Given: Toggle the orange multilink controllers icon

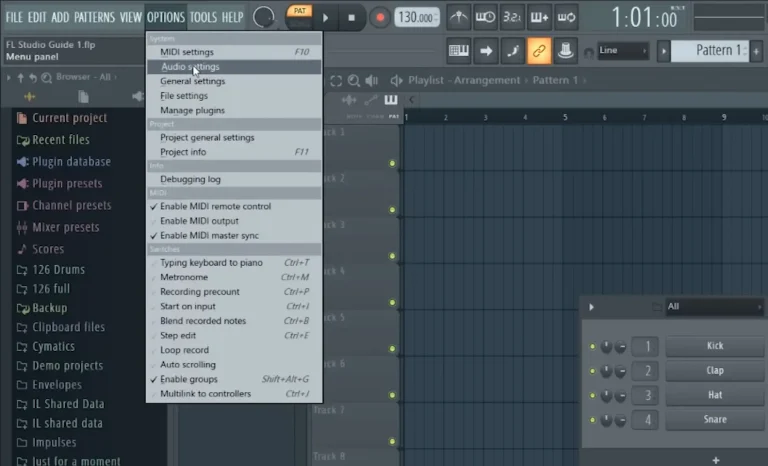Looking at the screenshot, I should [x=539, y=50].
